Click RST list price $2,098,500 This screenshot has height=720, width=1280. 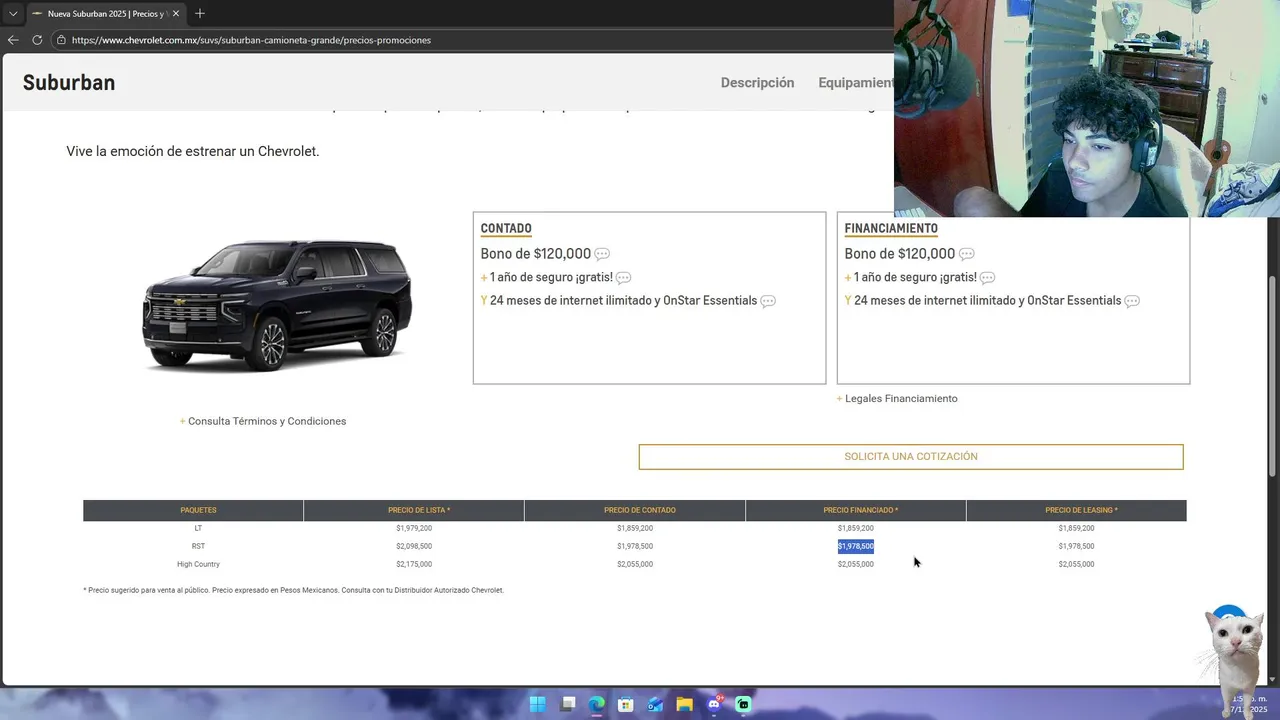[414, 546]
